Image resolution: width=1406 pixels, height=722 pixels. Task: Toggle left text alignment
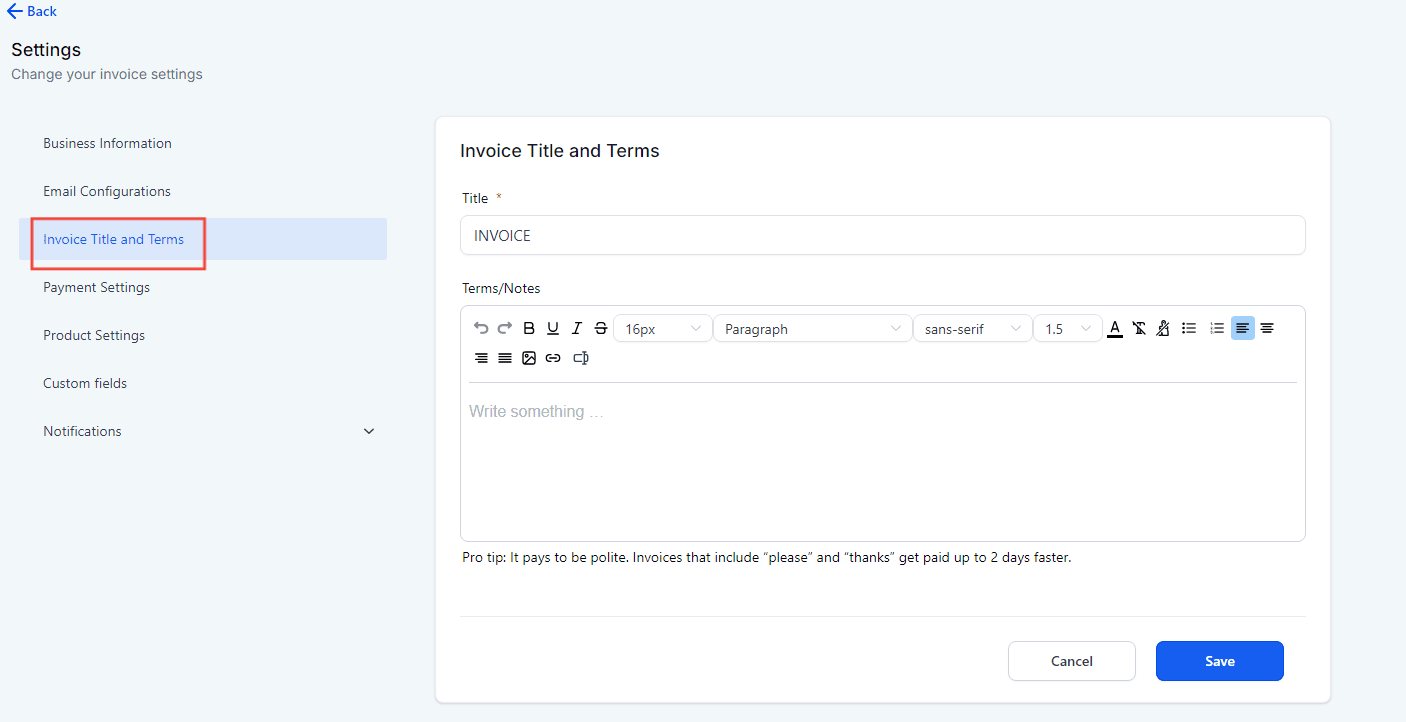point(1242,327)
